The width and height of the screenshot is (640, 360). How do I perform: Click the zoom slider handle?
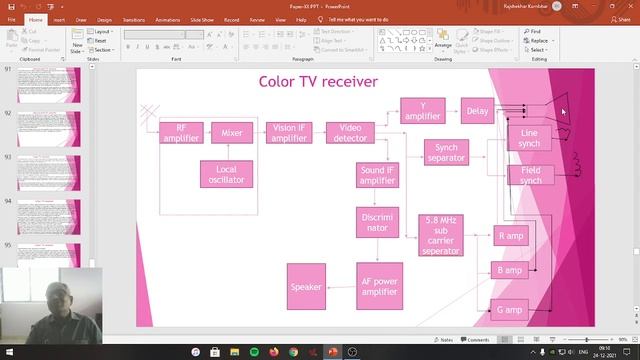click(587, 340)
